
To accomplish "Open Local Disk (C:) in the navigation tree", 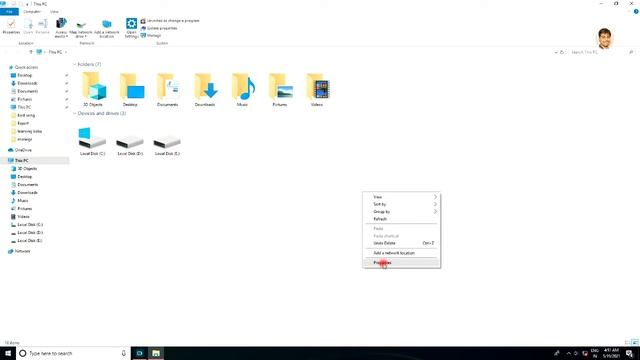I will point(30,225).
